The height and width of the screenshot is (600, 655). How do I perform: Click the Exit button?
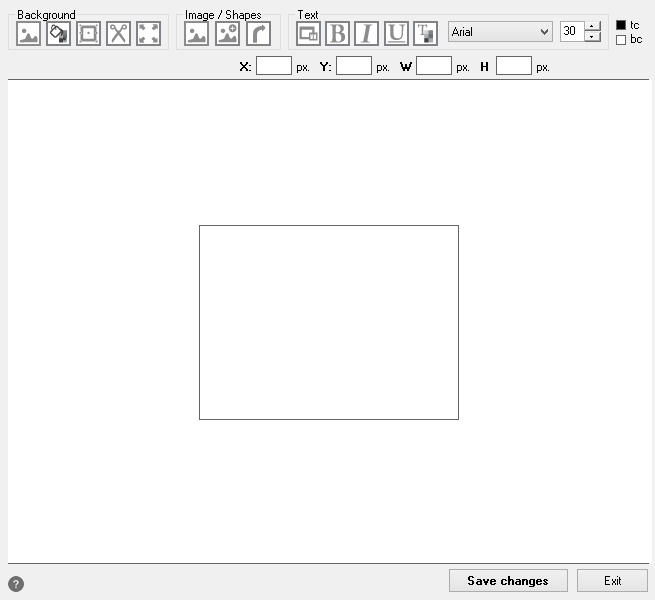612,581
